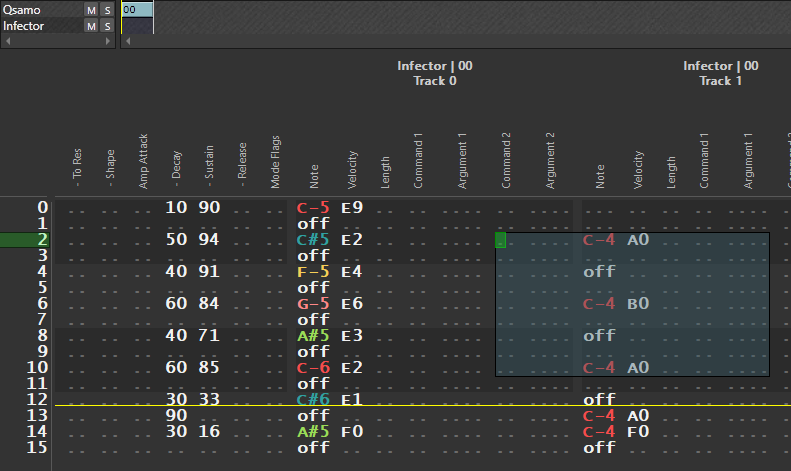The width and height of the screenshot is (791, 471).
Task: Click the Mode Flags column header
Action: pos(275,160)
